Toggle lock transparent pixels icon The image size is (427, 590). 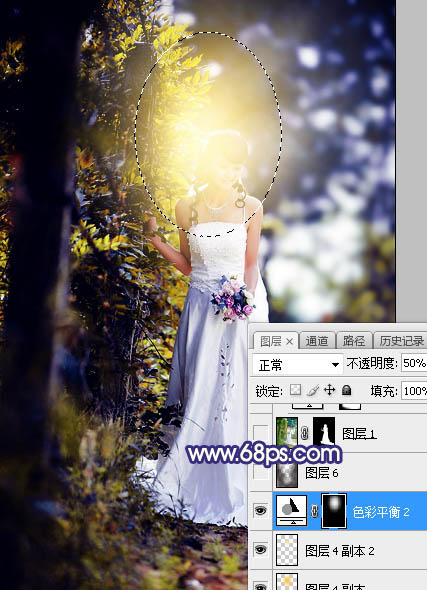click(296, 391)
